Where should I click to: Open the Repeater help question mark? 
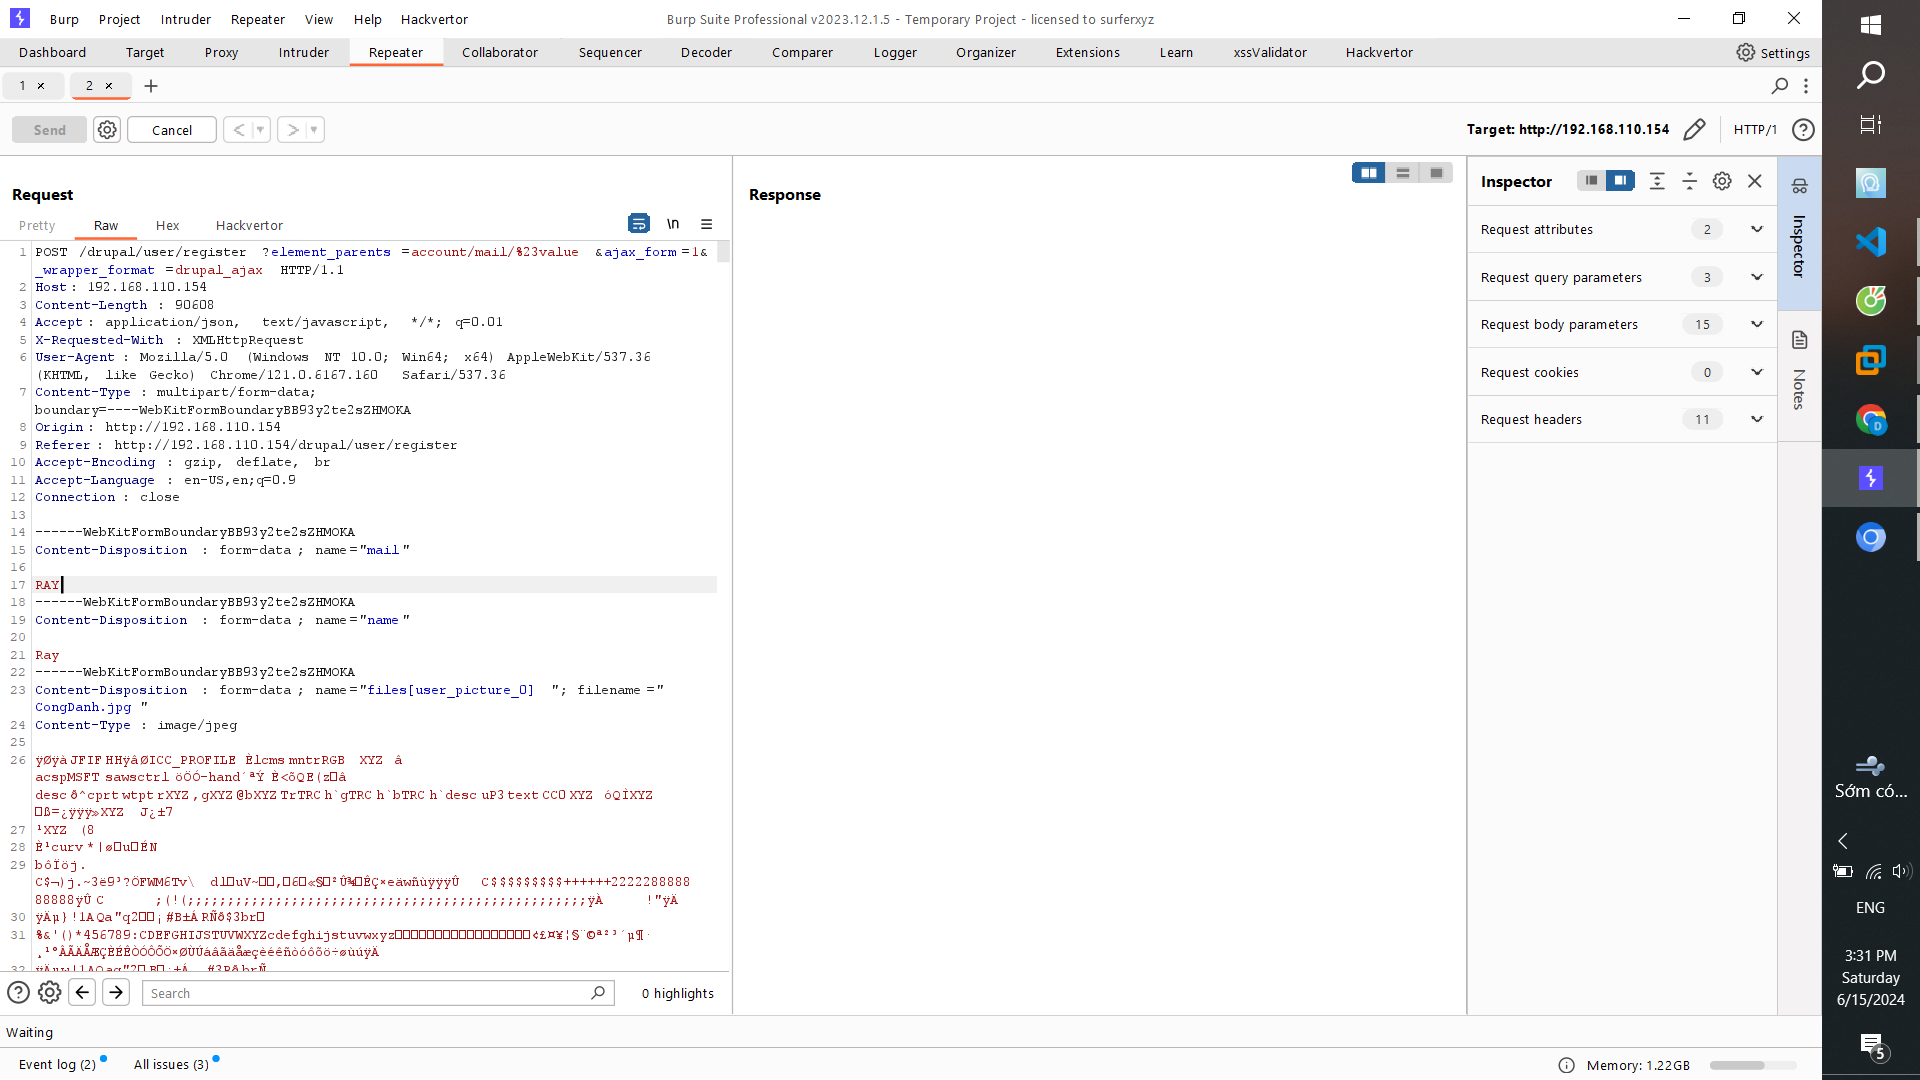[x=1803, y=130]
